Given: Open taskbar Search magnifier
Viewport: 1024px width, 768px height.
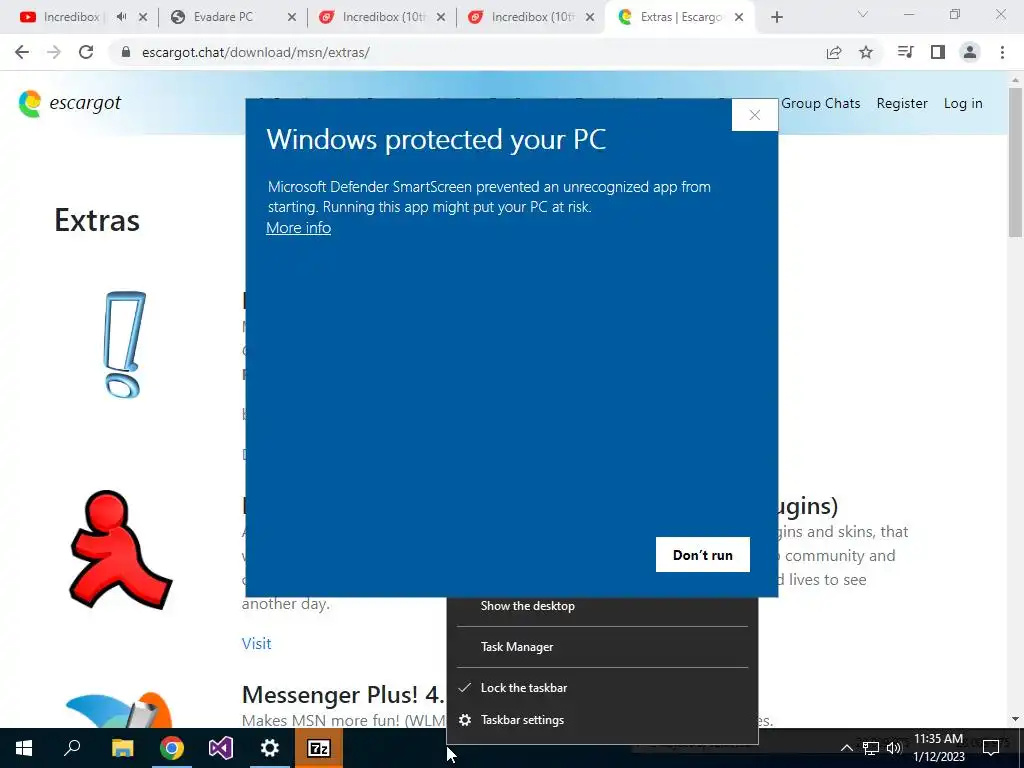Looking at the screenshot, I should pos(72,748).
